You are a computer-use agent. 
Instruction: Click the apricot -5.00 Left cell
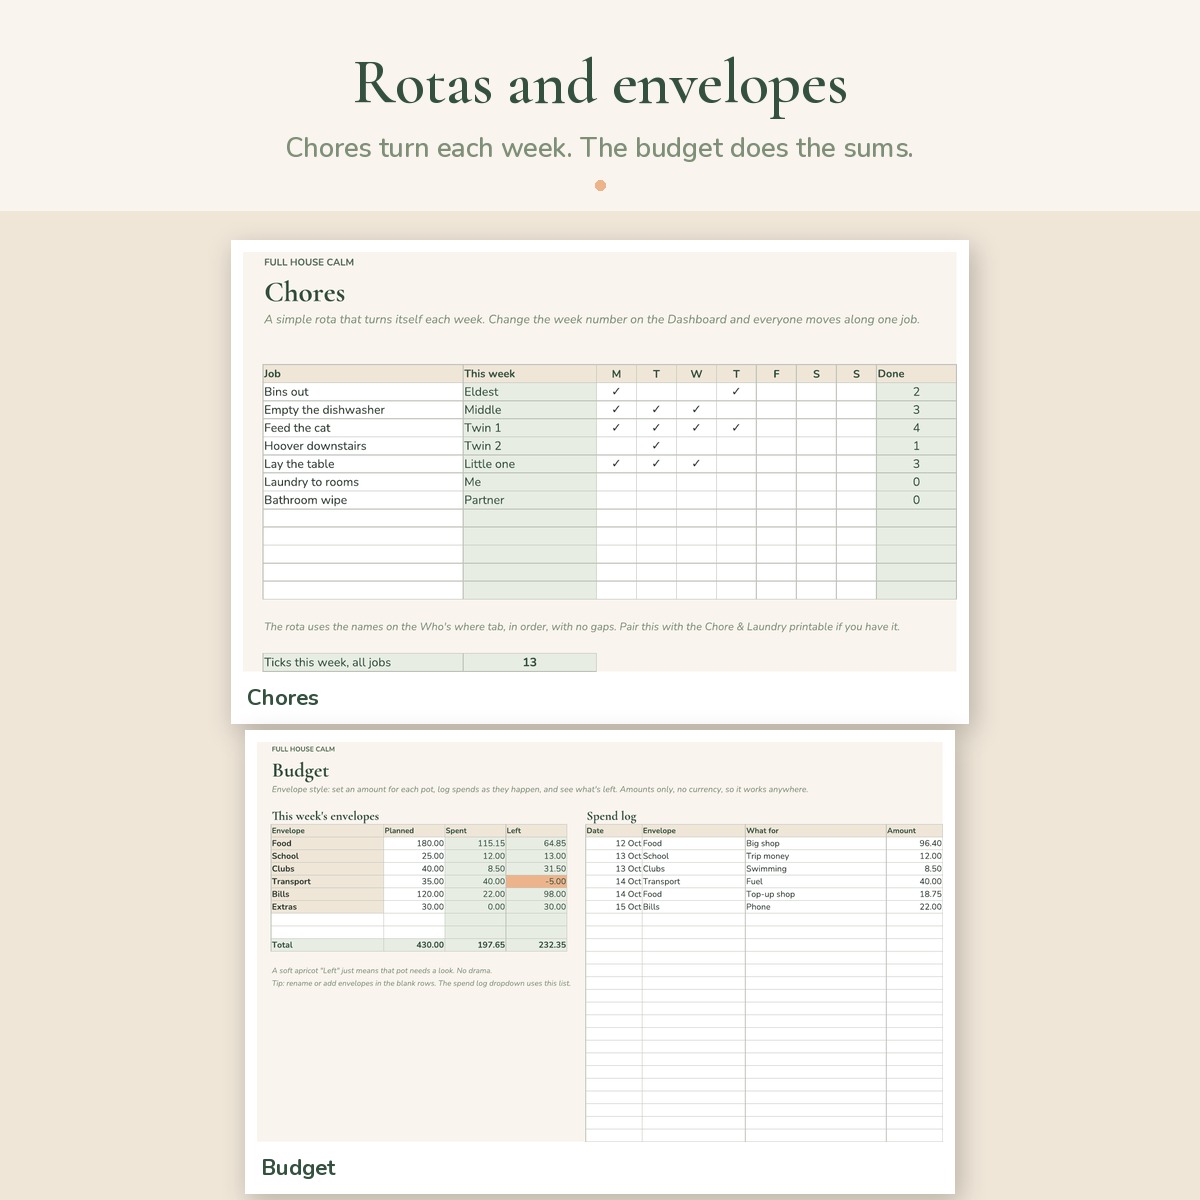tap(536, 882)
